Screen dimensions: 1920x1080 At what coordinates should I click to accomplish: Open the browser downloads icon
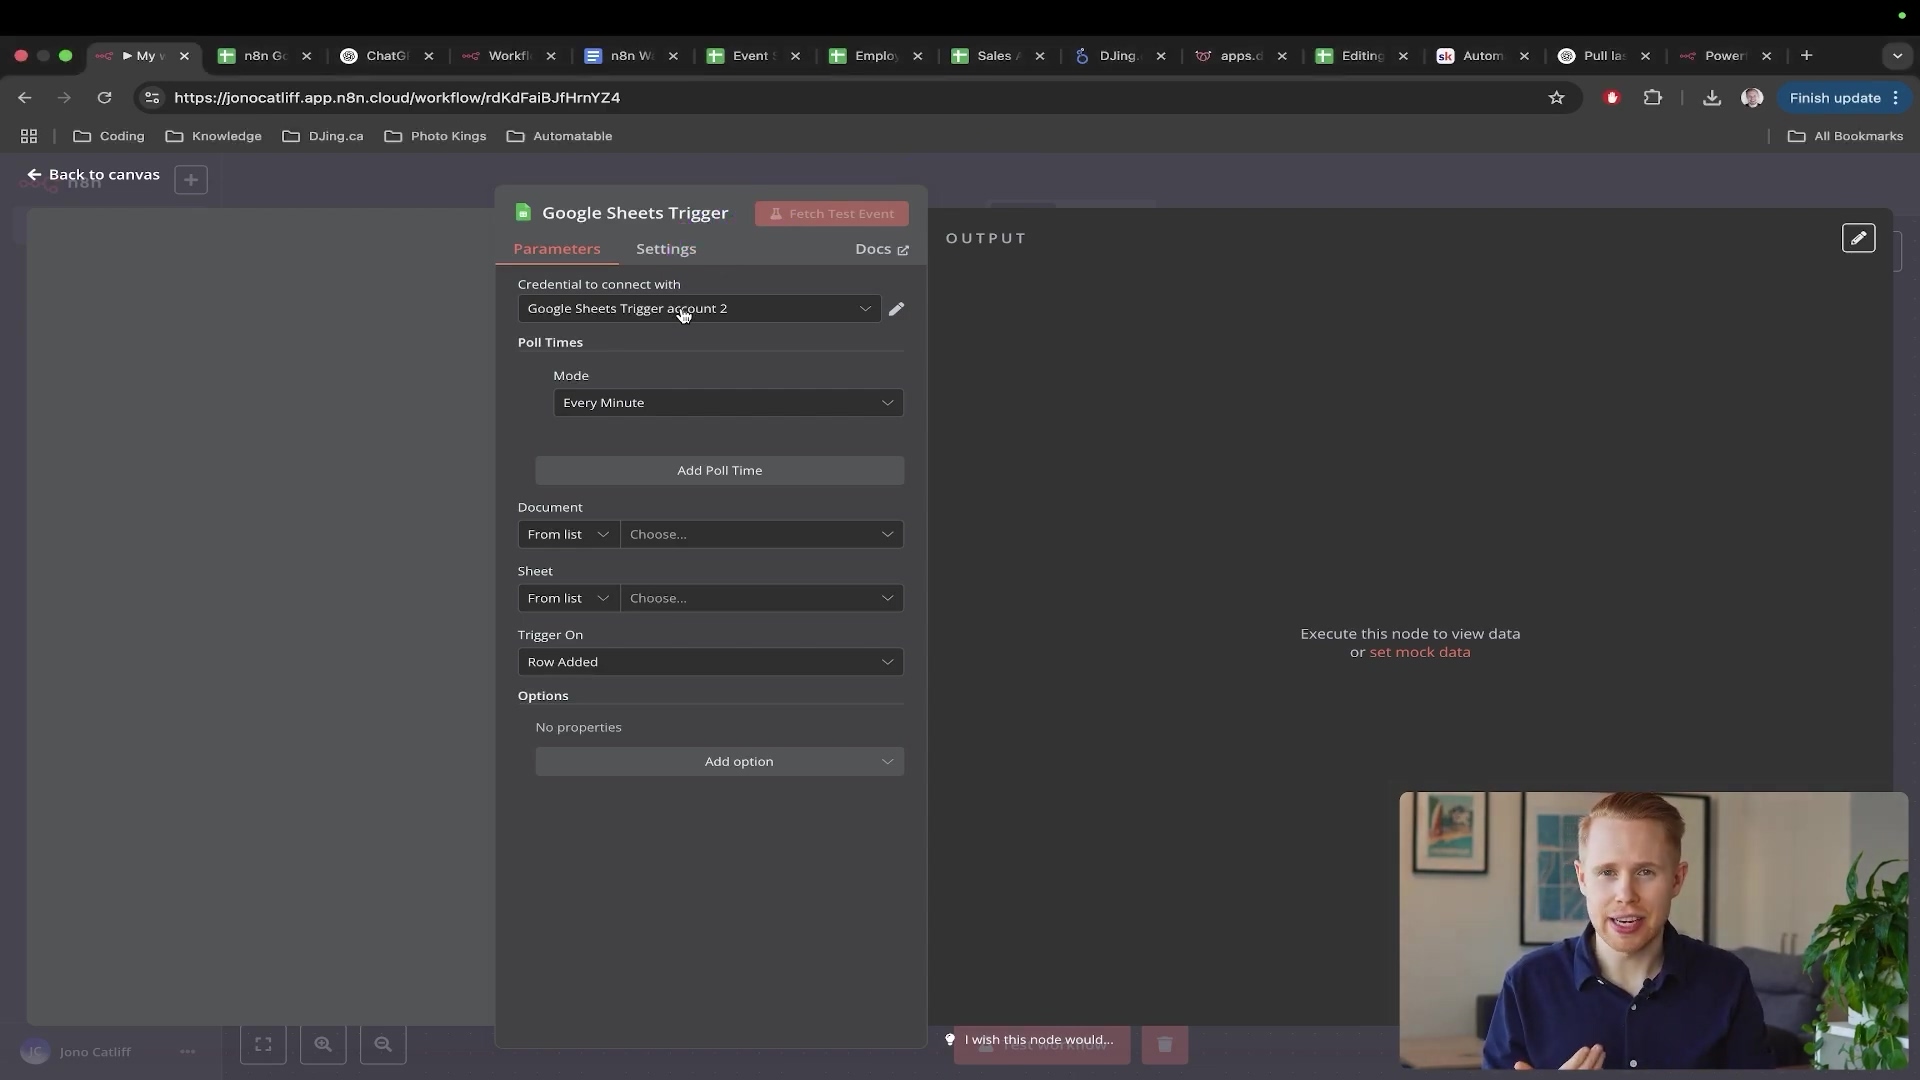pyautogui.click(x=1712, y=97)
